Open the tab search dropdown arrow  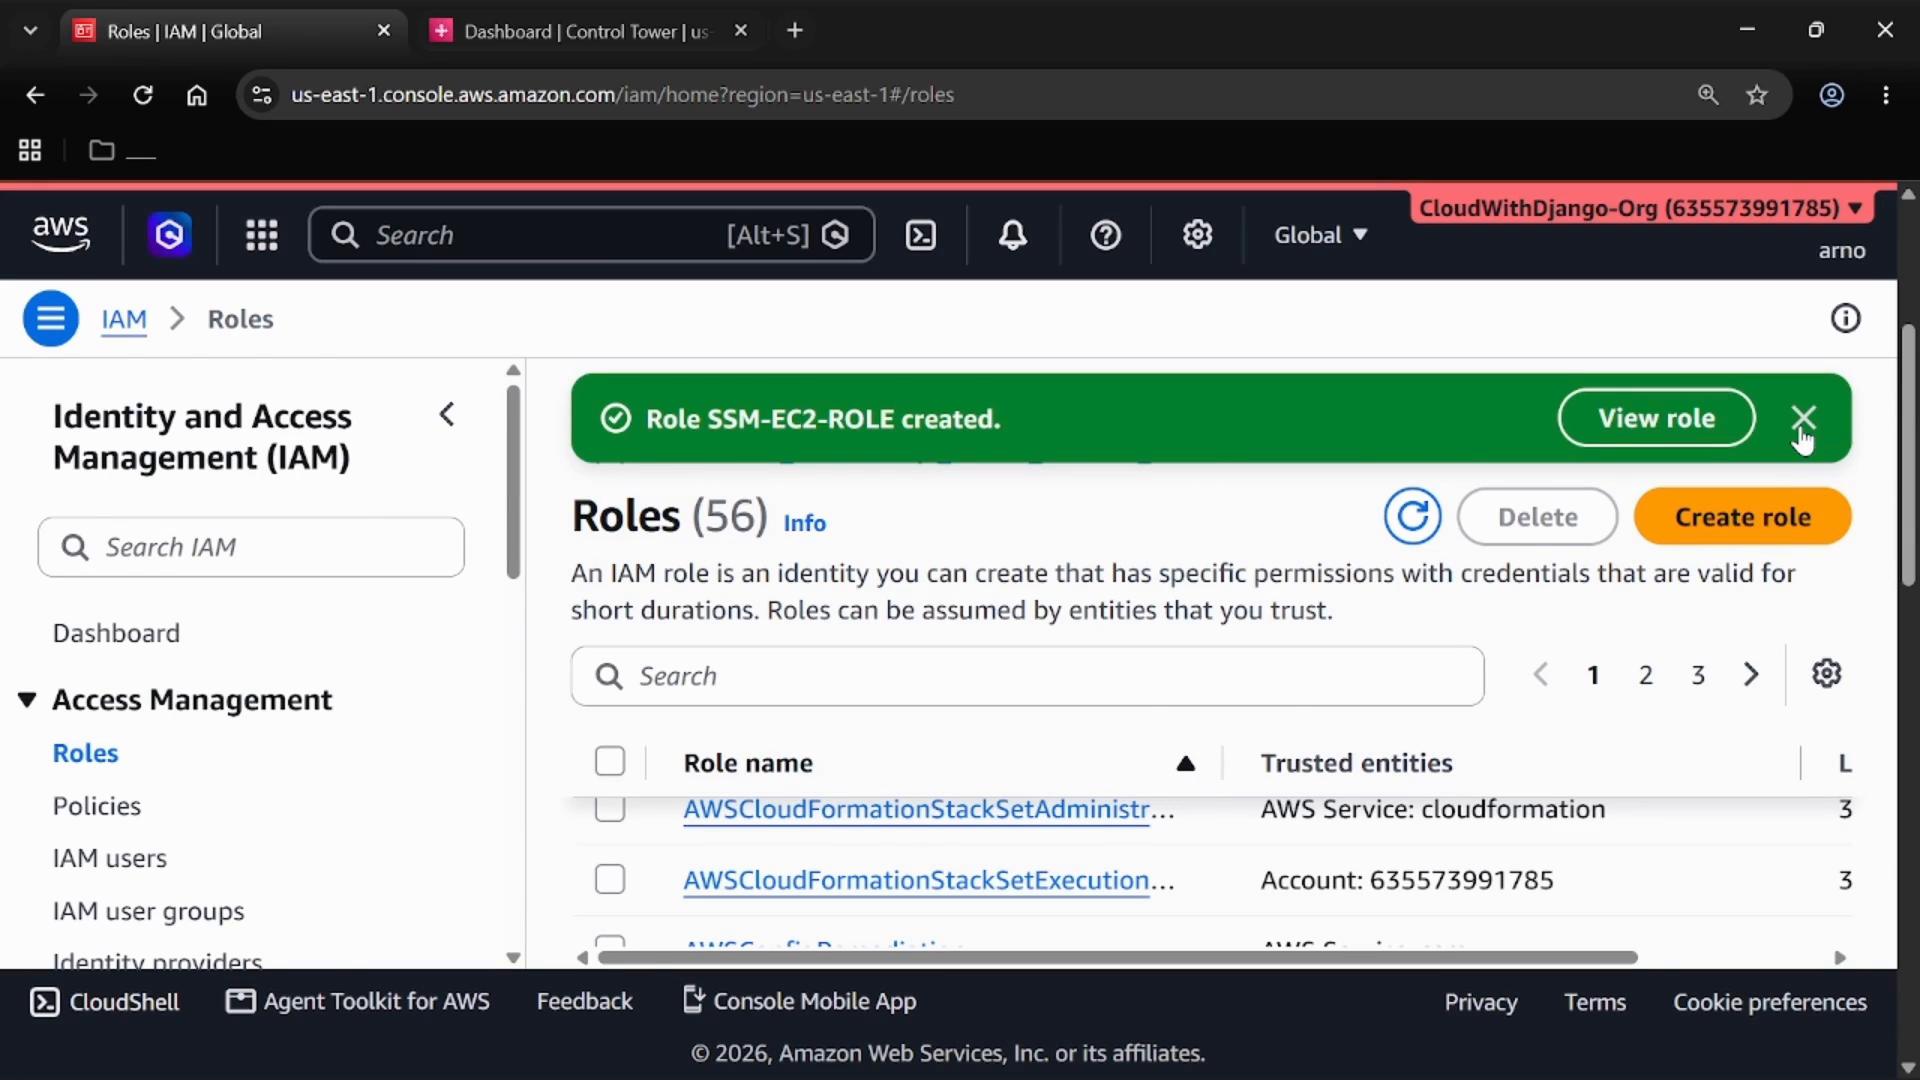tap(31, 31)
